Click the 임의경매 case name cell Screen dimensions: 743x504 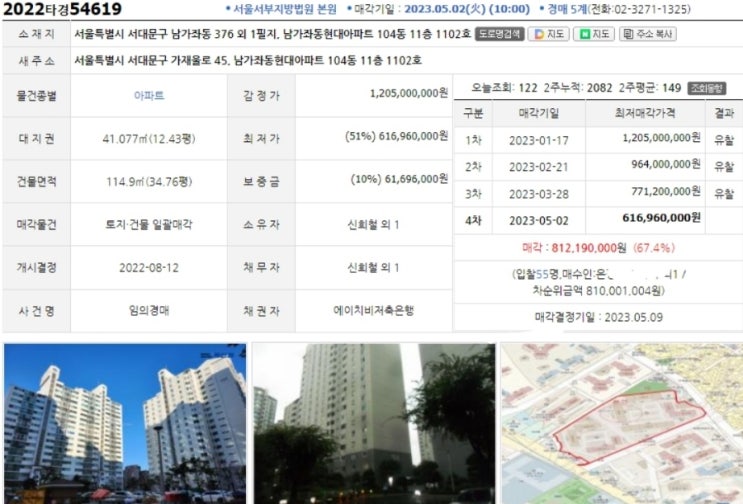coord(149,311)
